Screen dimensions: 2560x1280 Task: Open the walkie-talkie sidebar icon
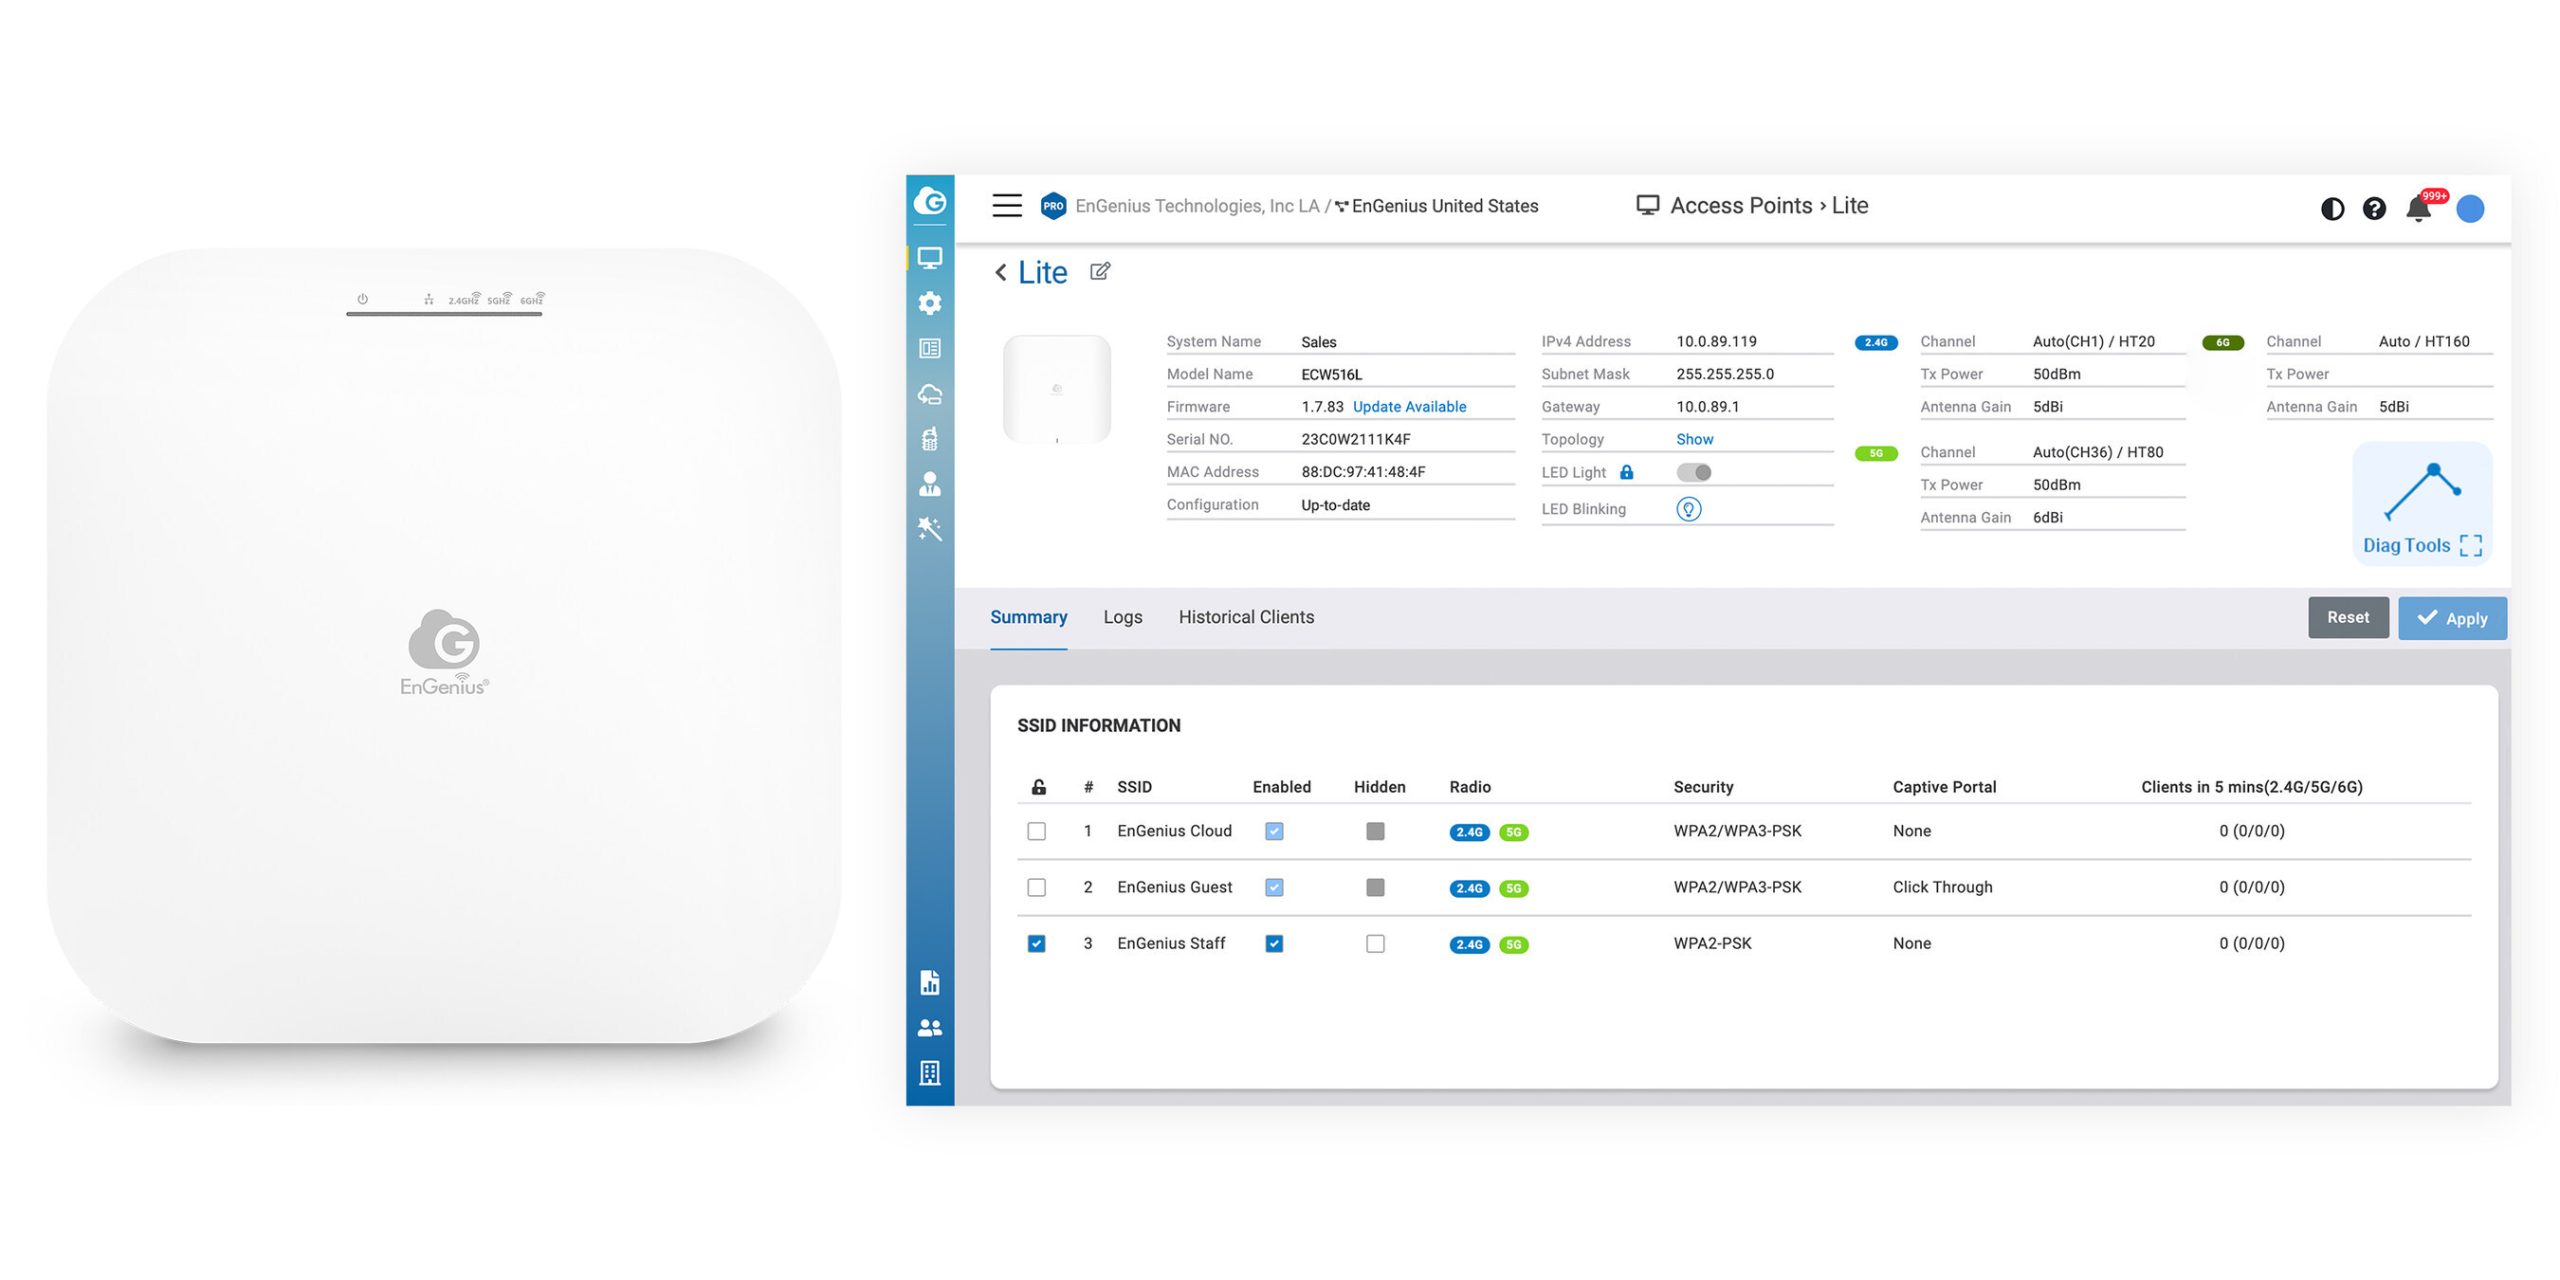[x=929, y=438]
